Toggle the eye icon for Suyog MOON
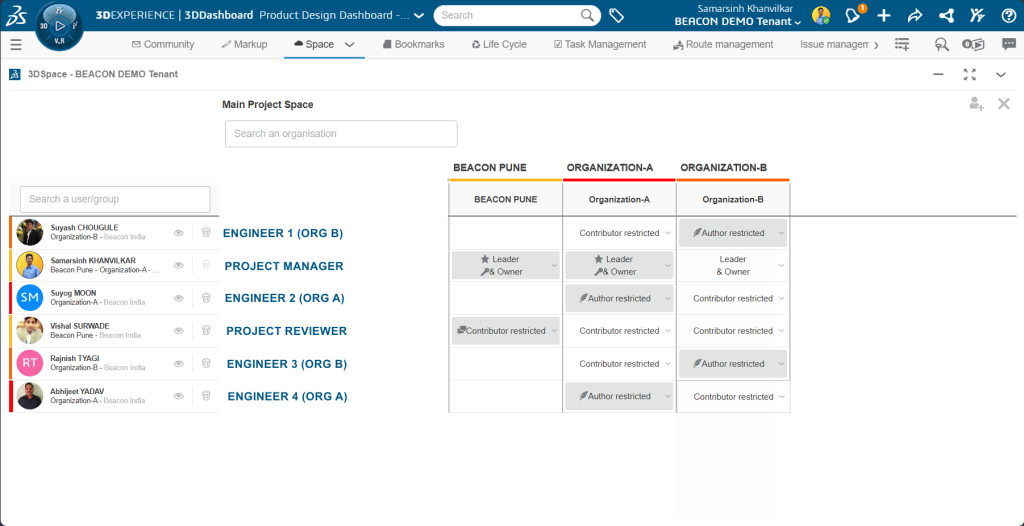 click(x=179, y=298)
